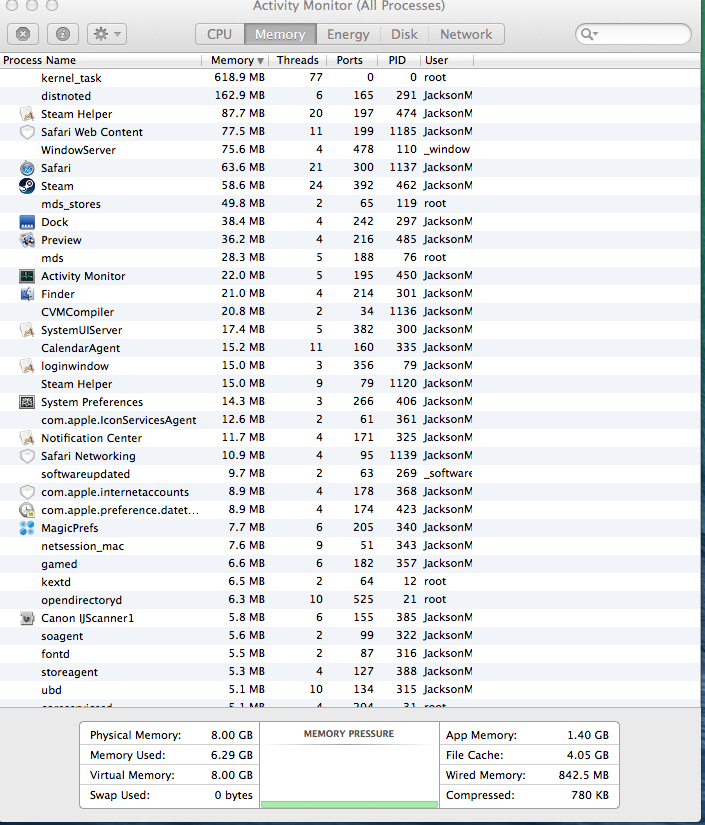Select the opendirectoryd process
705x825 pixels.
tap(352, 600)
